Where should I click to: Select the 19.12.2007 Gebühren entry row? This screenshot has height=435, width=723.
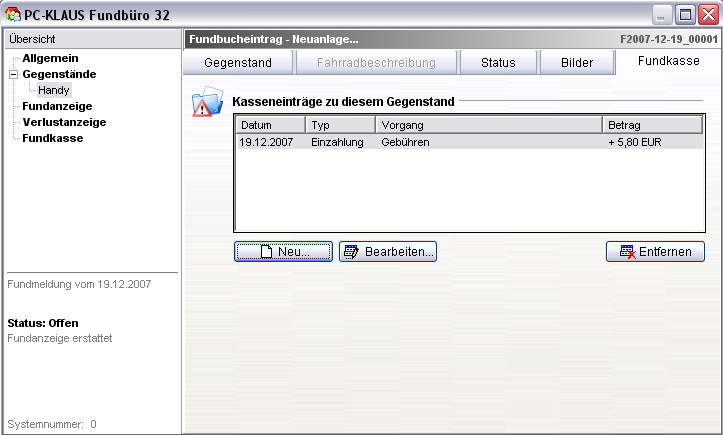(x=468, y=143)
